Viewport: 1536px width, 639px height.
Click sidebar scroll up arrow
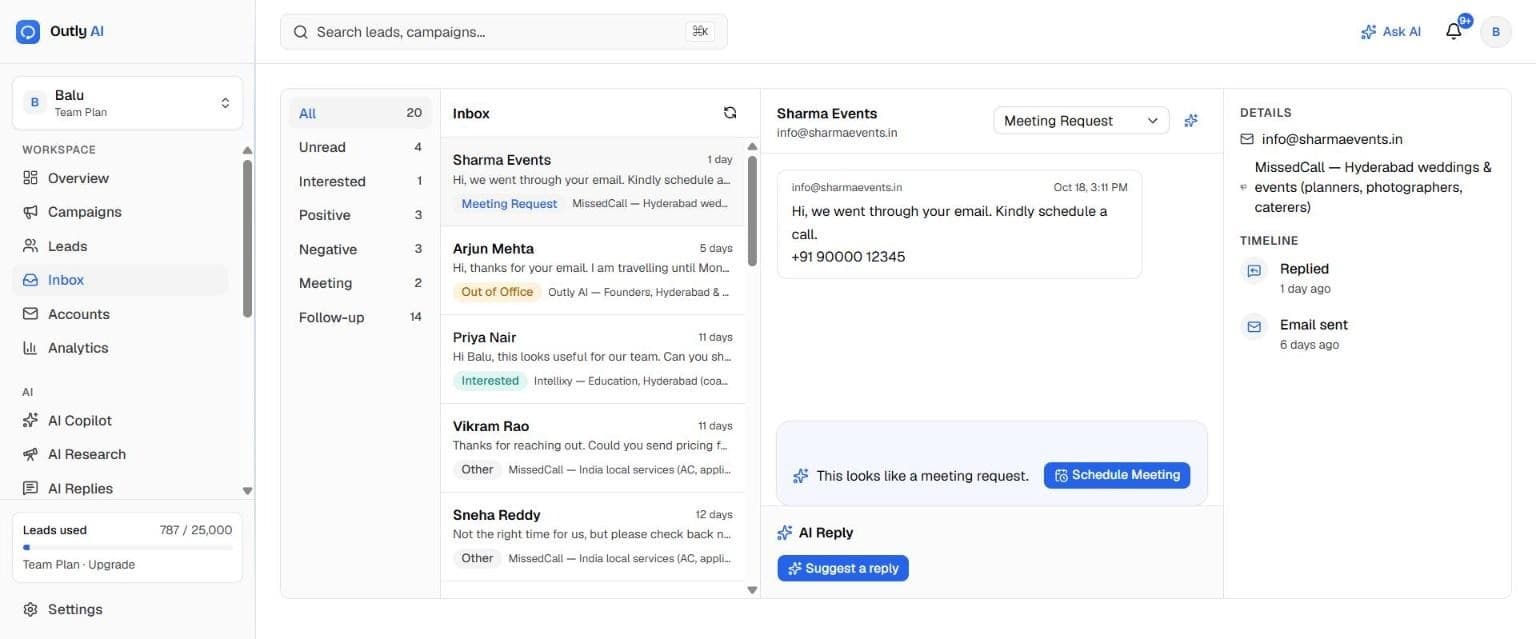coord(247,150)
